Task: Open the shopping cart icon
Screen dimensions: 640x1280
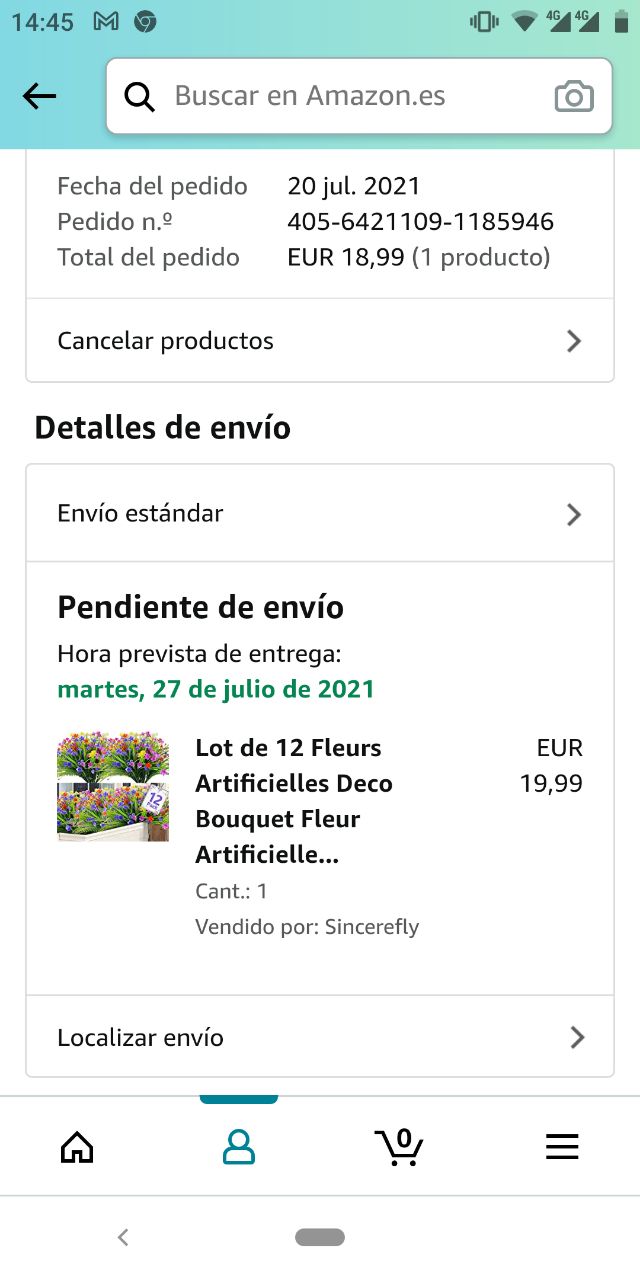Action: pos(399,1147)
